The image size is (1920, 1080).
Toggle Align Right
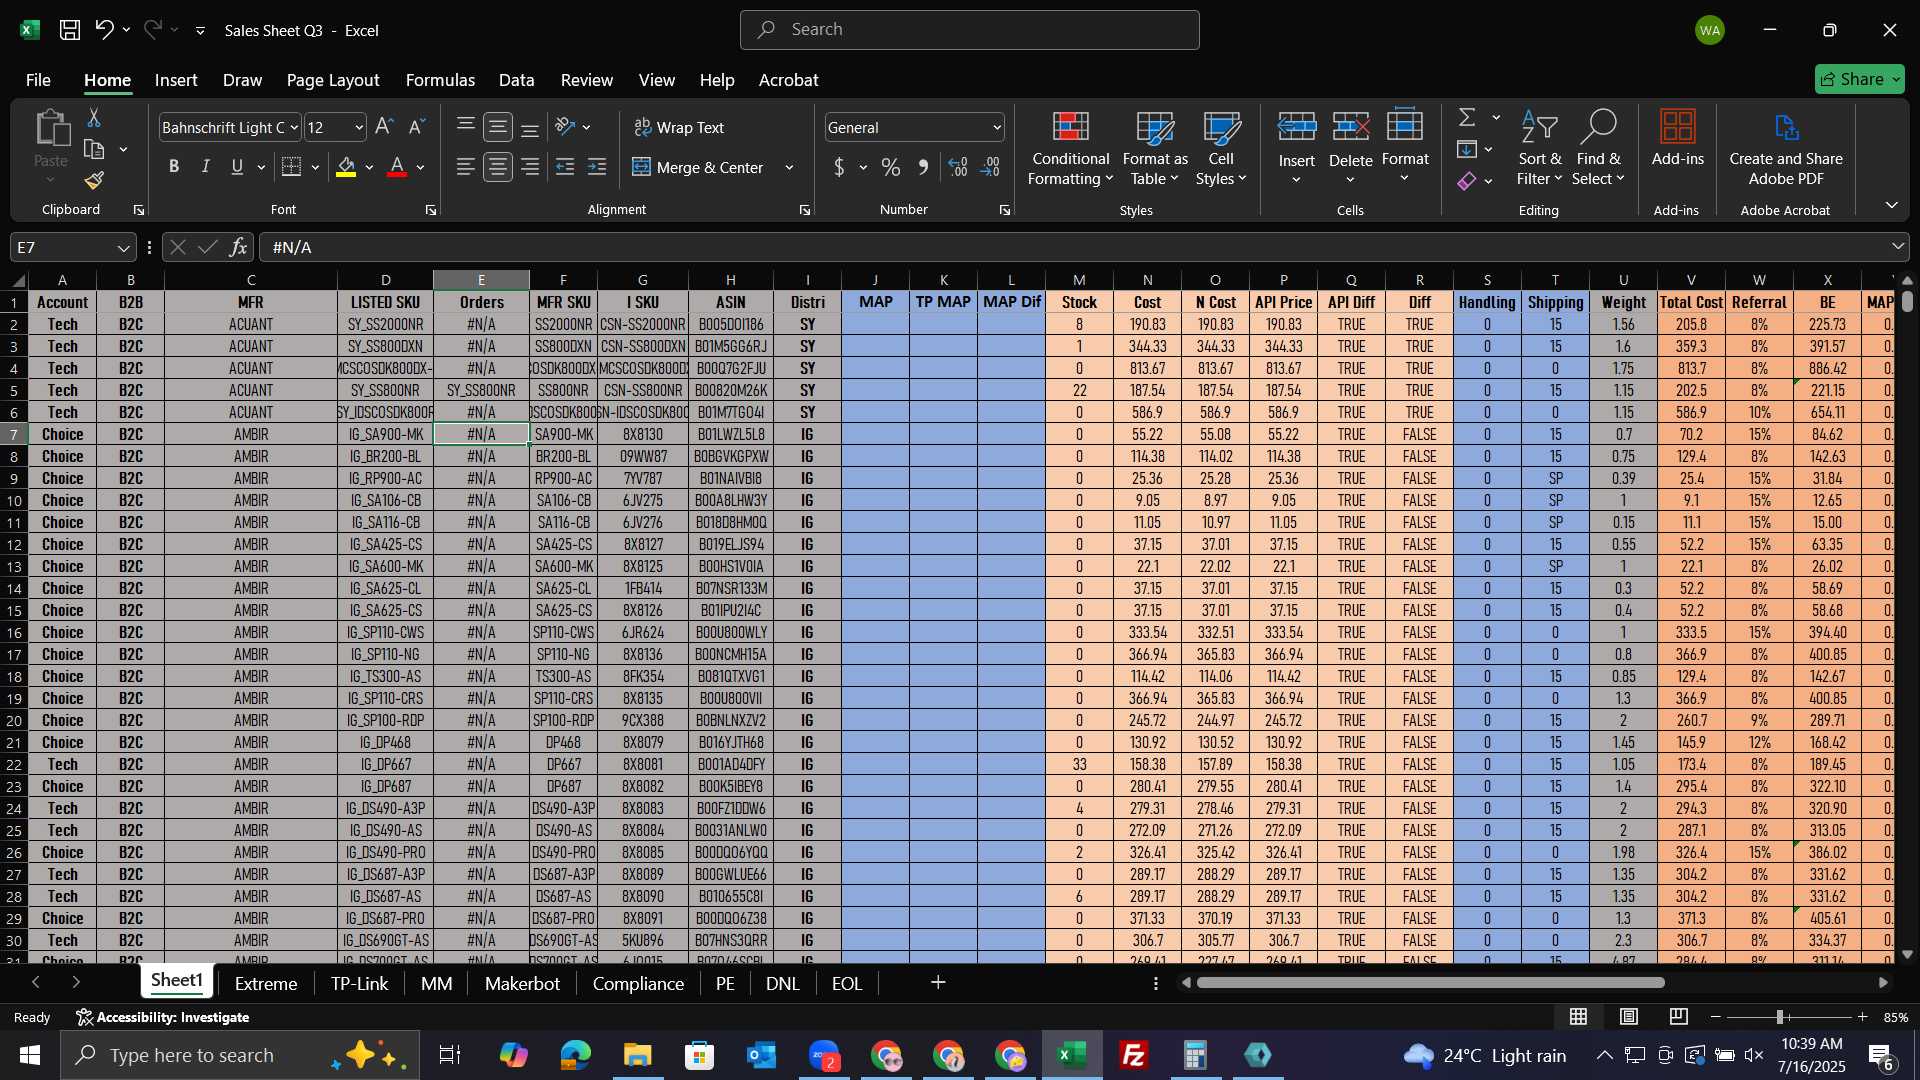[530, 167]
